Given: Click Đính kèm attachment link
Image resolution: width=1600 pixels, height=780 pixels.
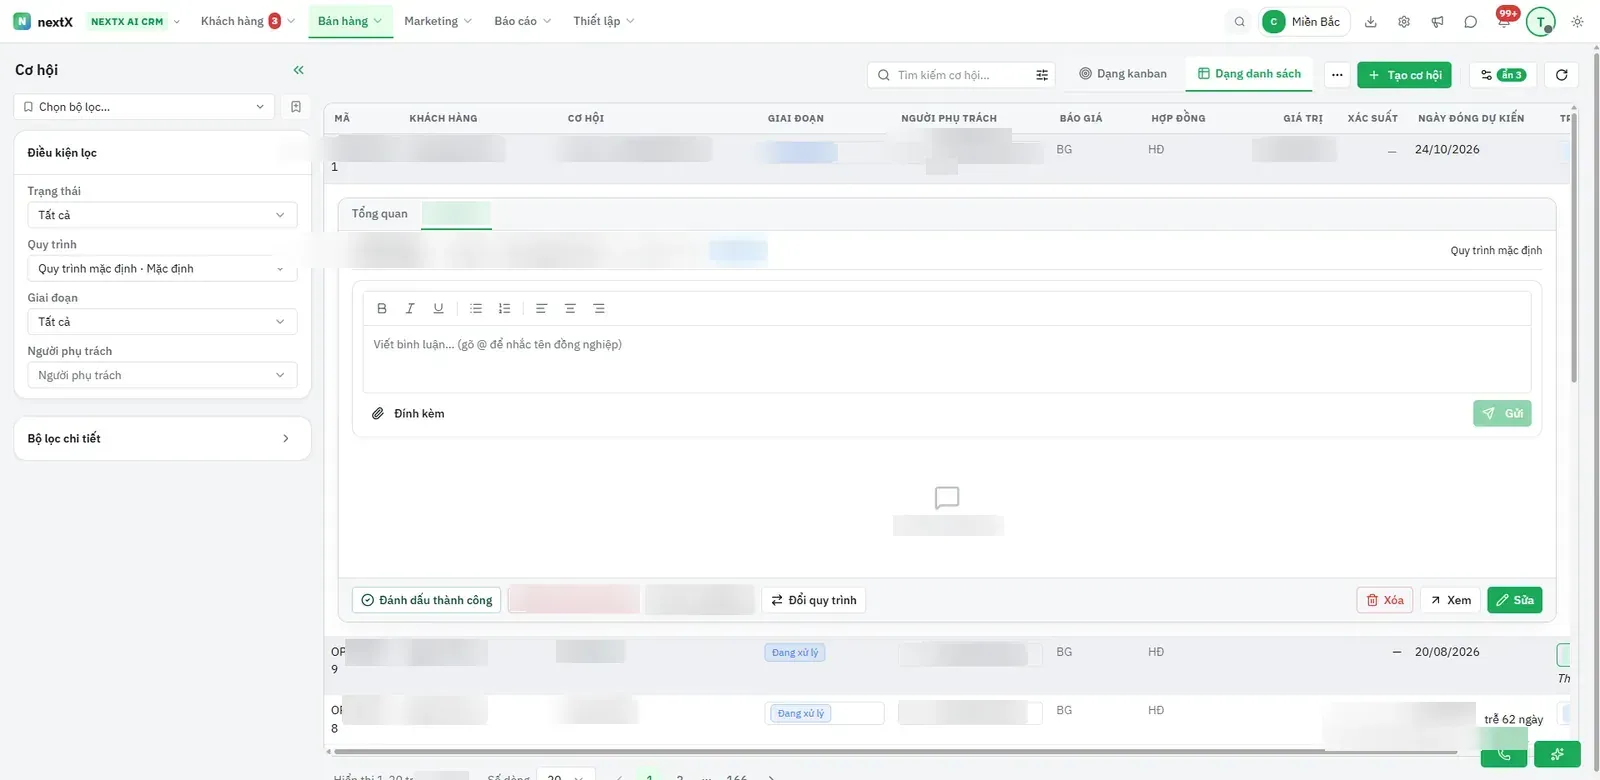Looking at the screenshot, I should (x=408, y=414).
